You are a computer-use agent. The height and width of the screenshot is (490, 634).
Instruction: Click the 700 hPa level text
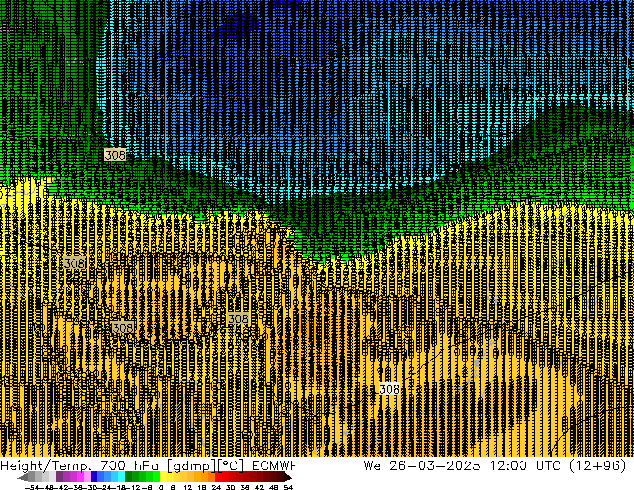click(x=129, y=466)
